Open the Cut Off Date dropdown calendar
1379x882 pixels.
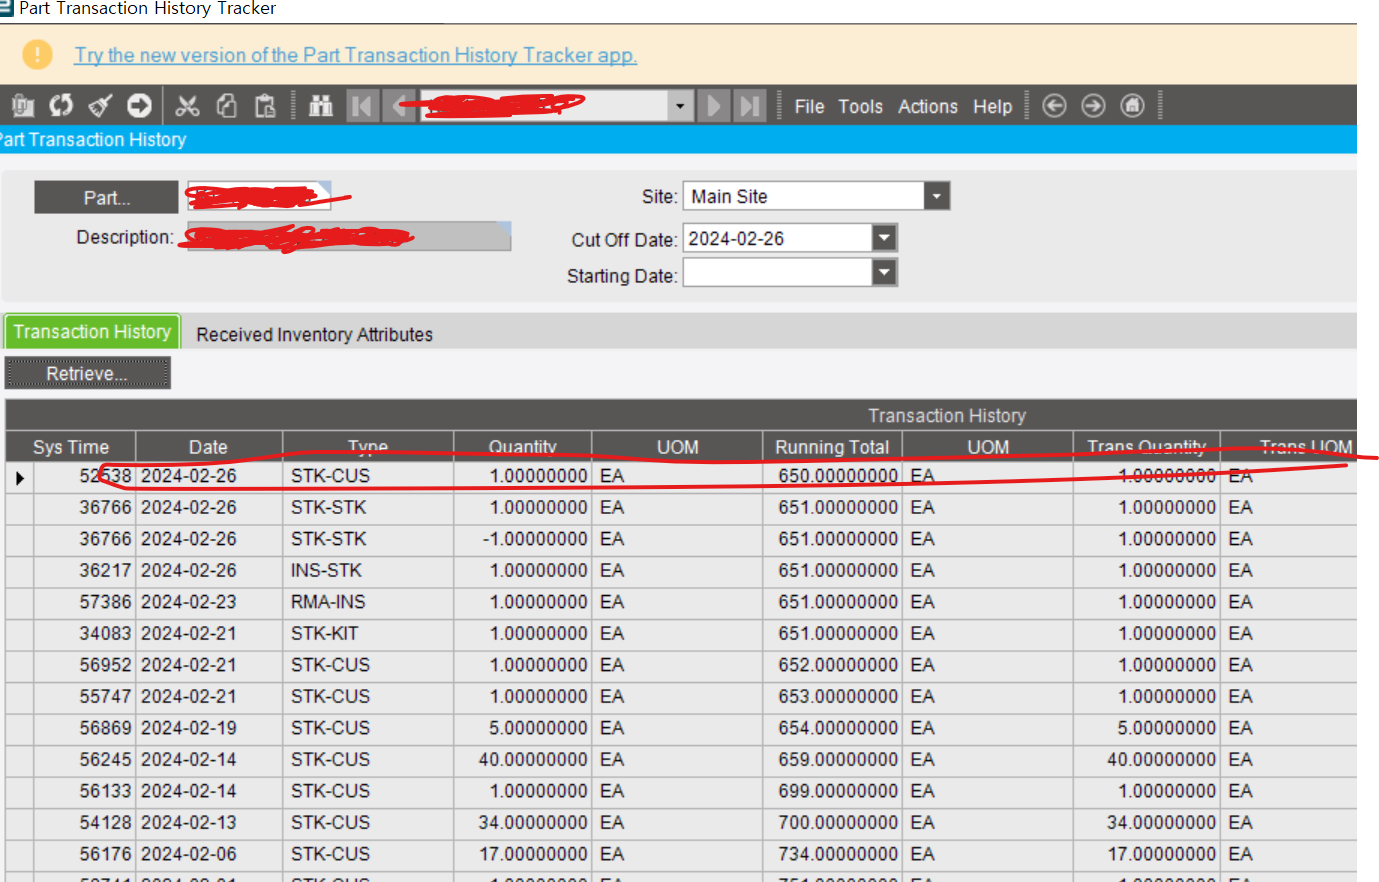tap(880, 237)
